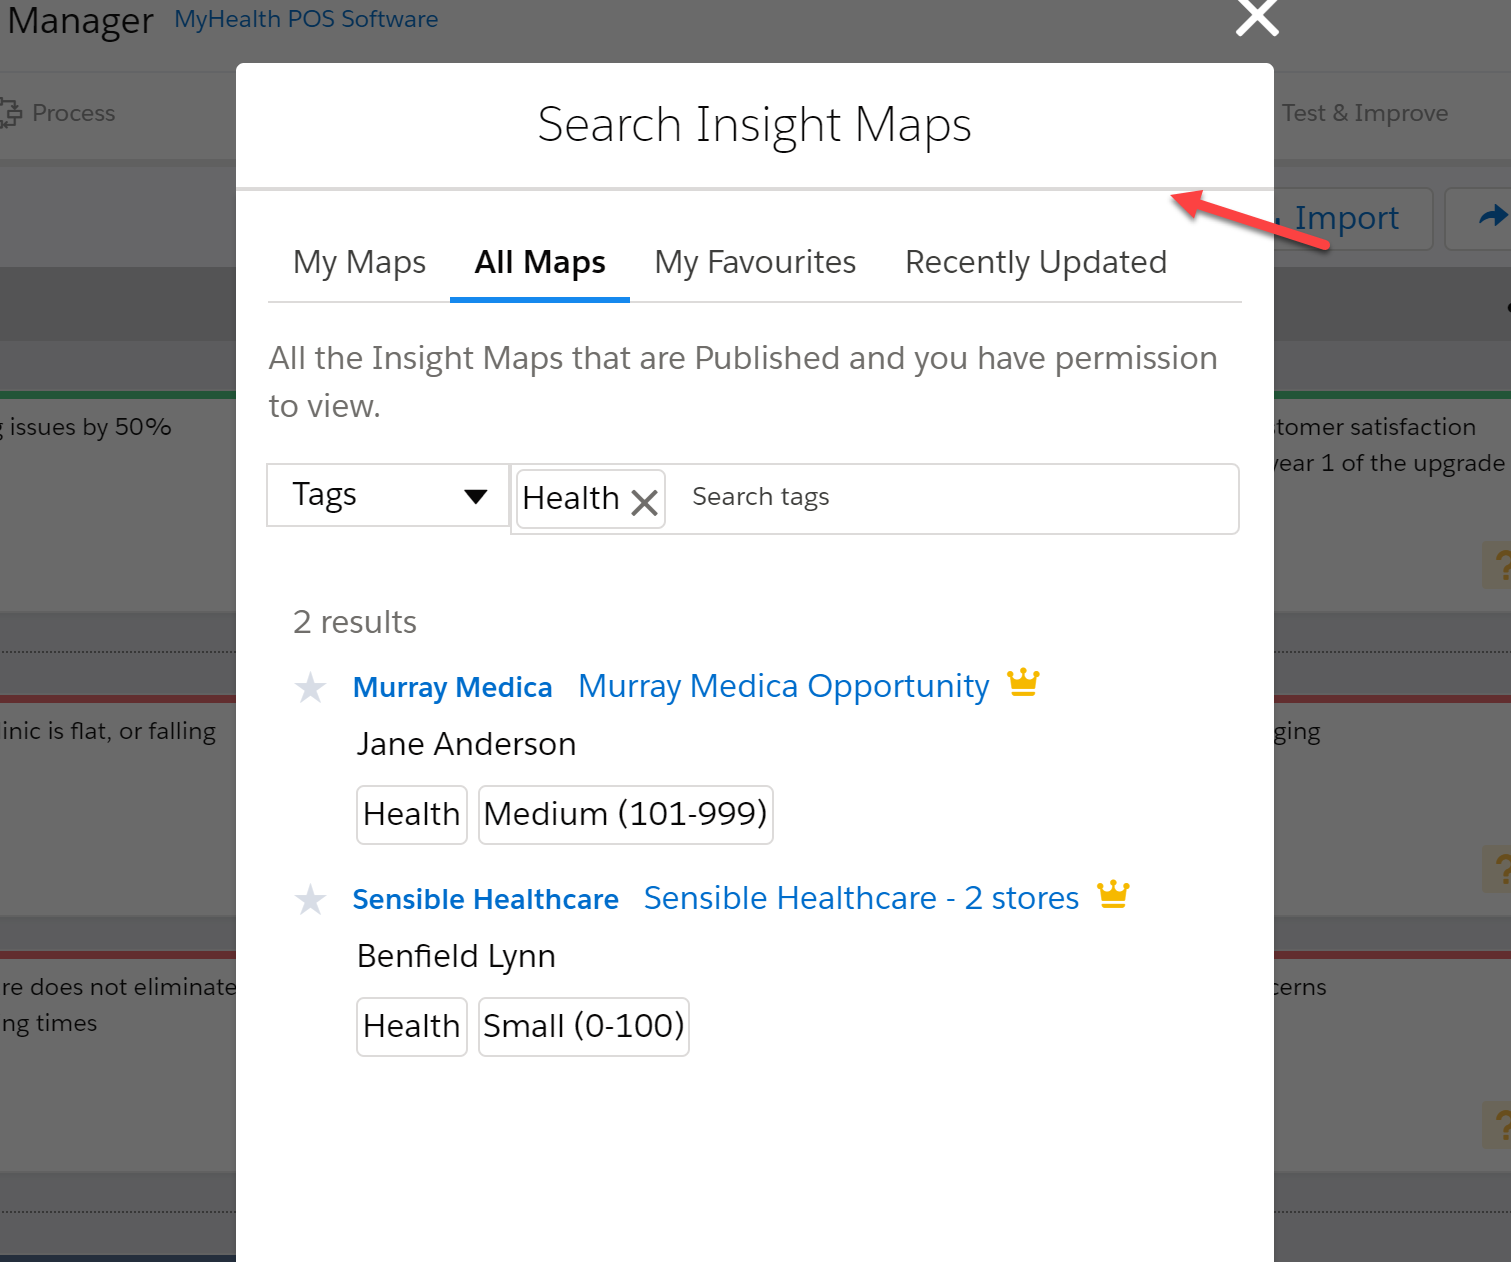Open Sensible Healthcare - 2 stores map
The image size is (1511, 1262).
click(861, 898)
